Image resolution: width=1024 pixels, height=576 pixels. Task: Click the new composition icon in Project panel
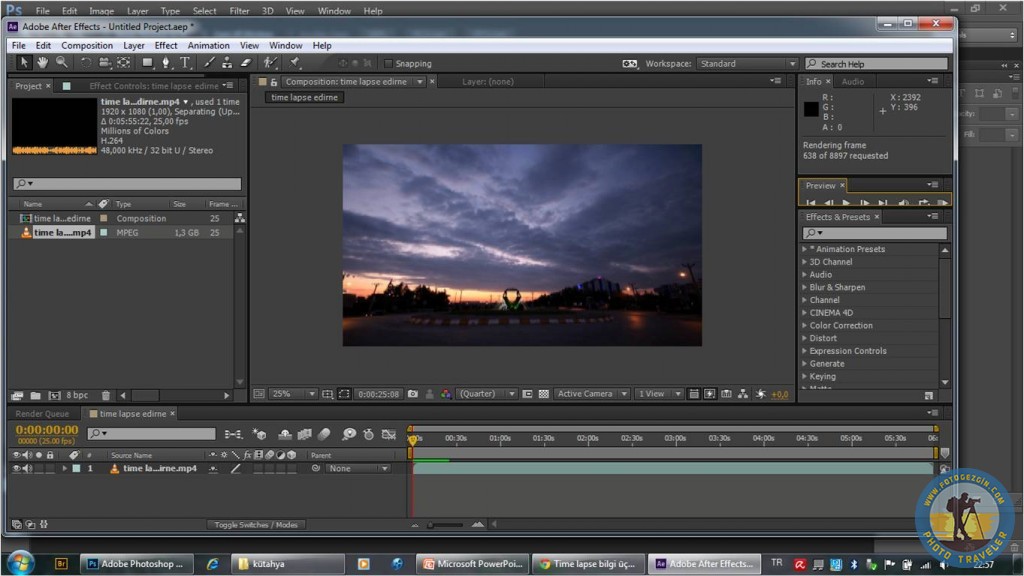point(54,395)
